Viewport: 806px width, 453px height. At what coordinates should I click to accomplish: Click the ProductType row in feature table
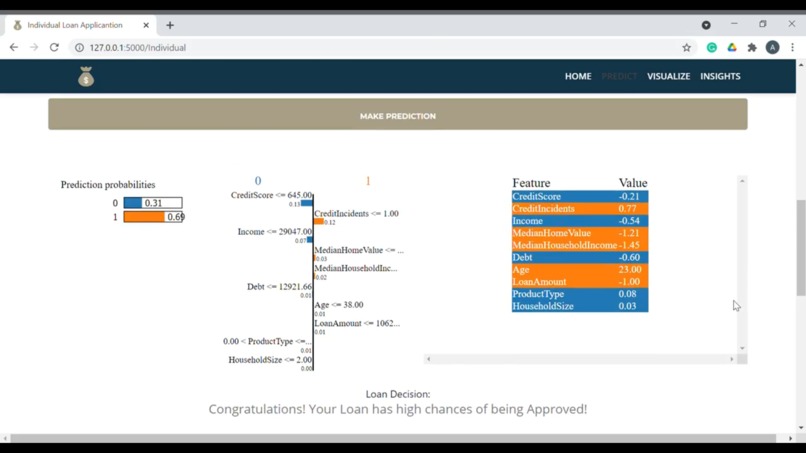pyautogui.click(x=580, y=294)
